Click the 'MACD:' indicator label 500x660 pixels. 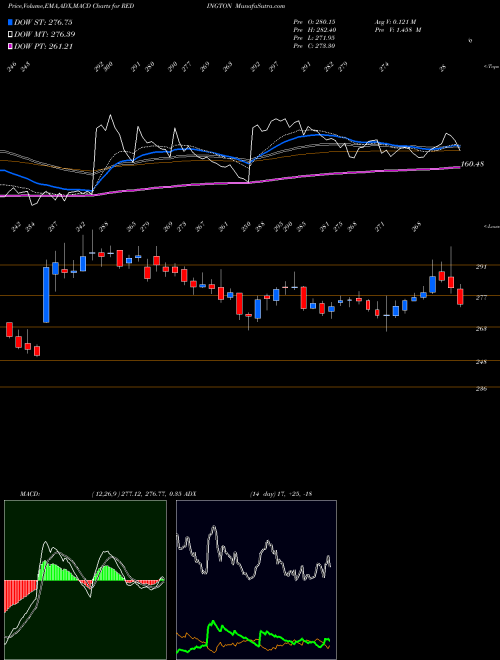point(30,493)
